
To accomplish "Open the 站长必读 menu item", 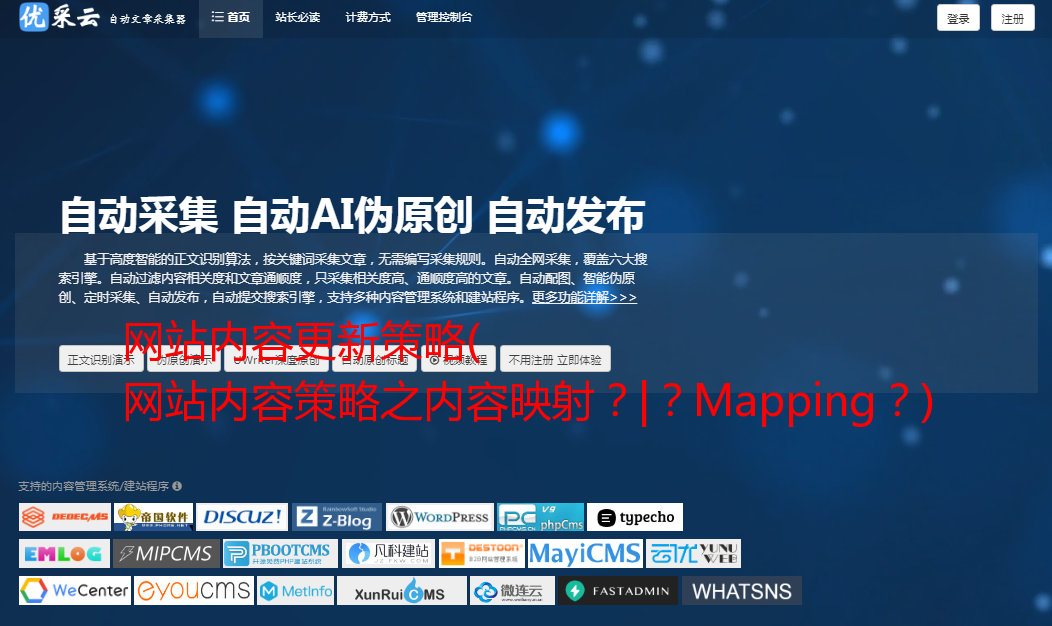I will 297,17.
